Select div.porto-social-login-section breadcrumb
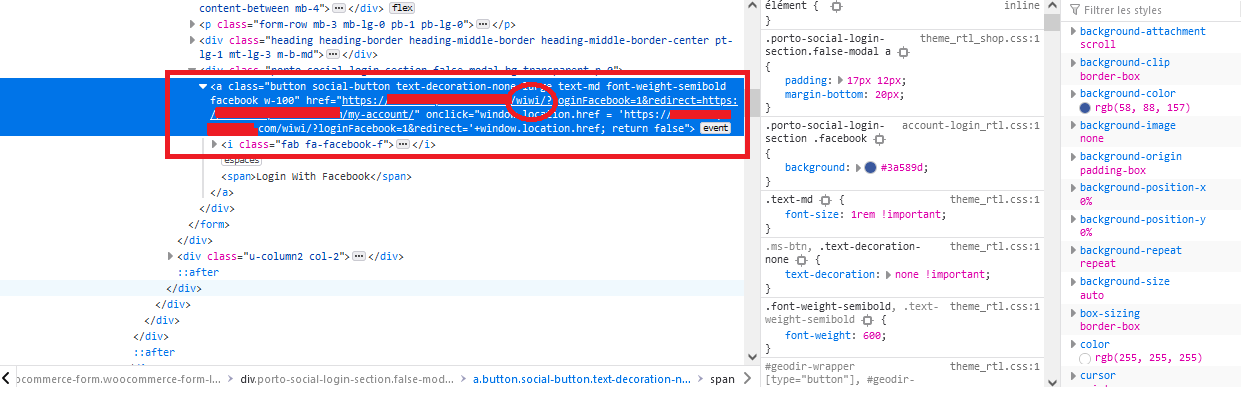The height and width of the screenshot is (395, 1241). coord(347,379)
